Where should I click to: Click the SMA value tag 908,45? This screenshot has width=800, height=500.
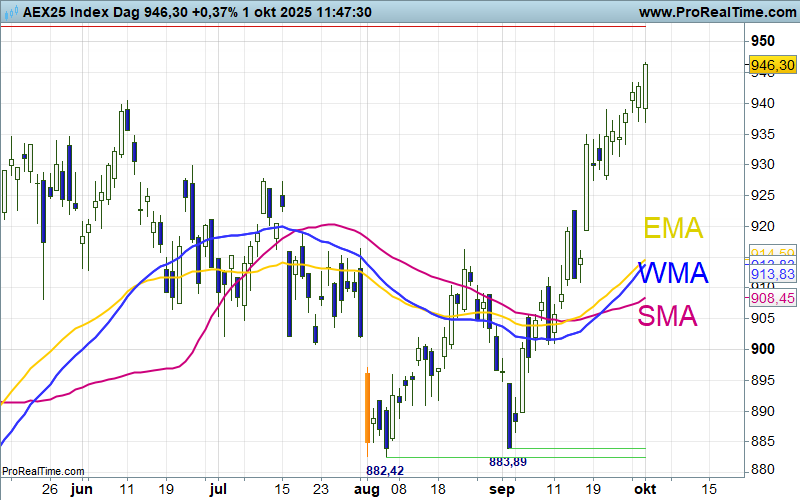tap(772, 298)
